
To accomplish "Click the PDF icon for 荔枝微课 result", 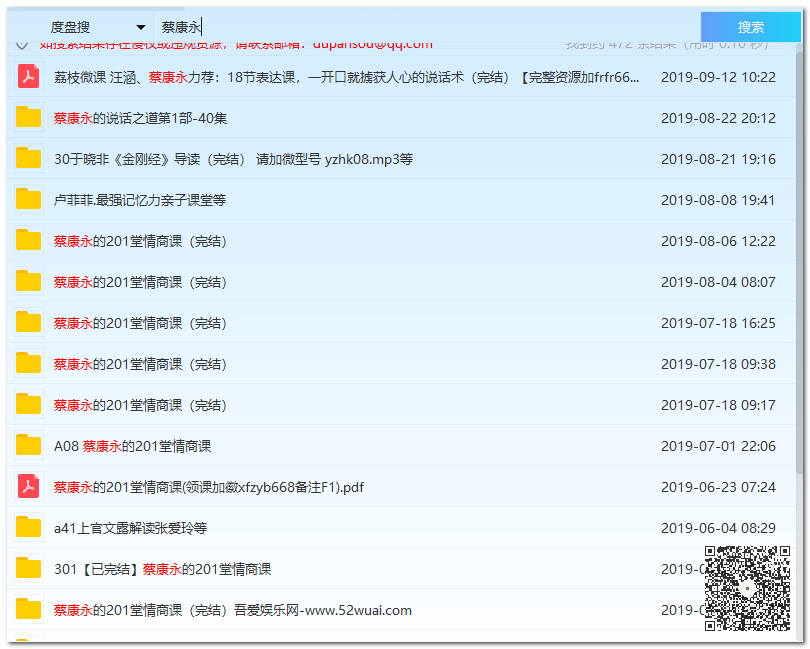I will 28,77.
